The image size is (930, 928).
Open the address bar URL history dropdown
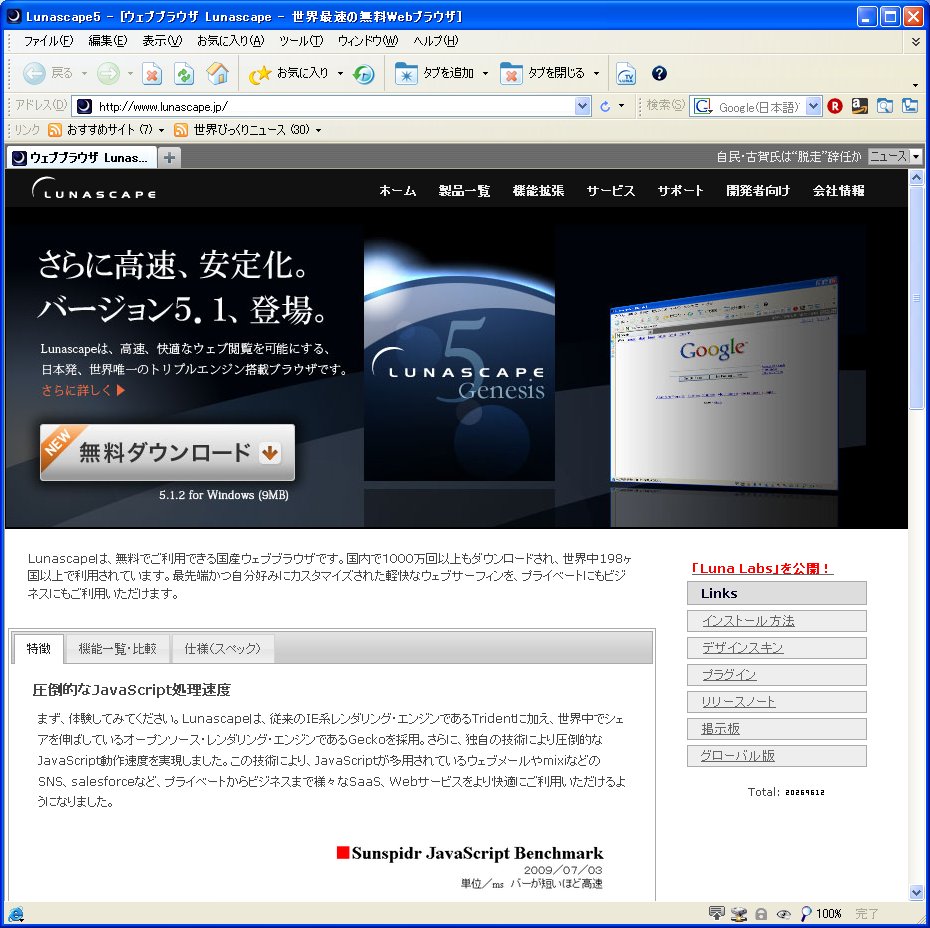click(x=582, y=107)
